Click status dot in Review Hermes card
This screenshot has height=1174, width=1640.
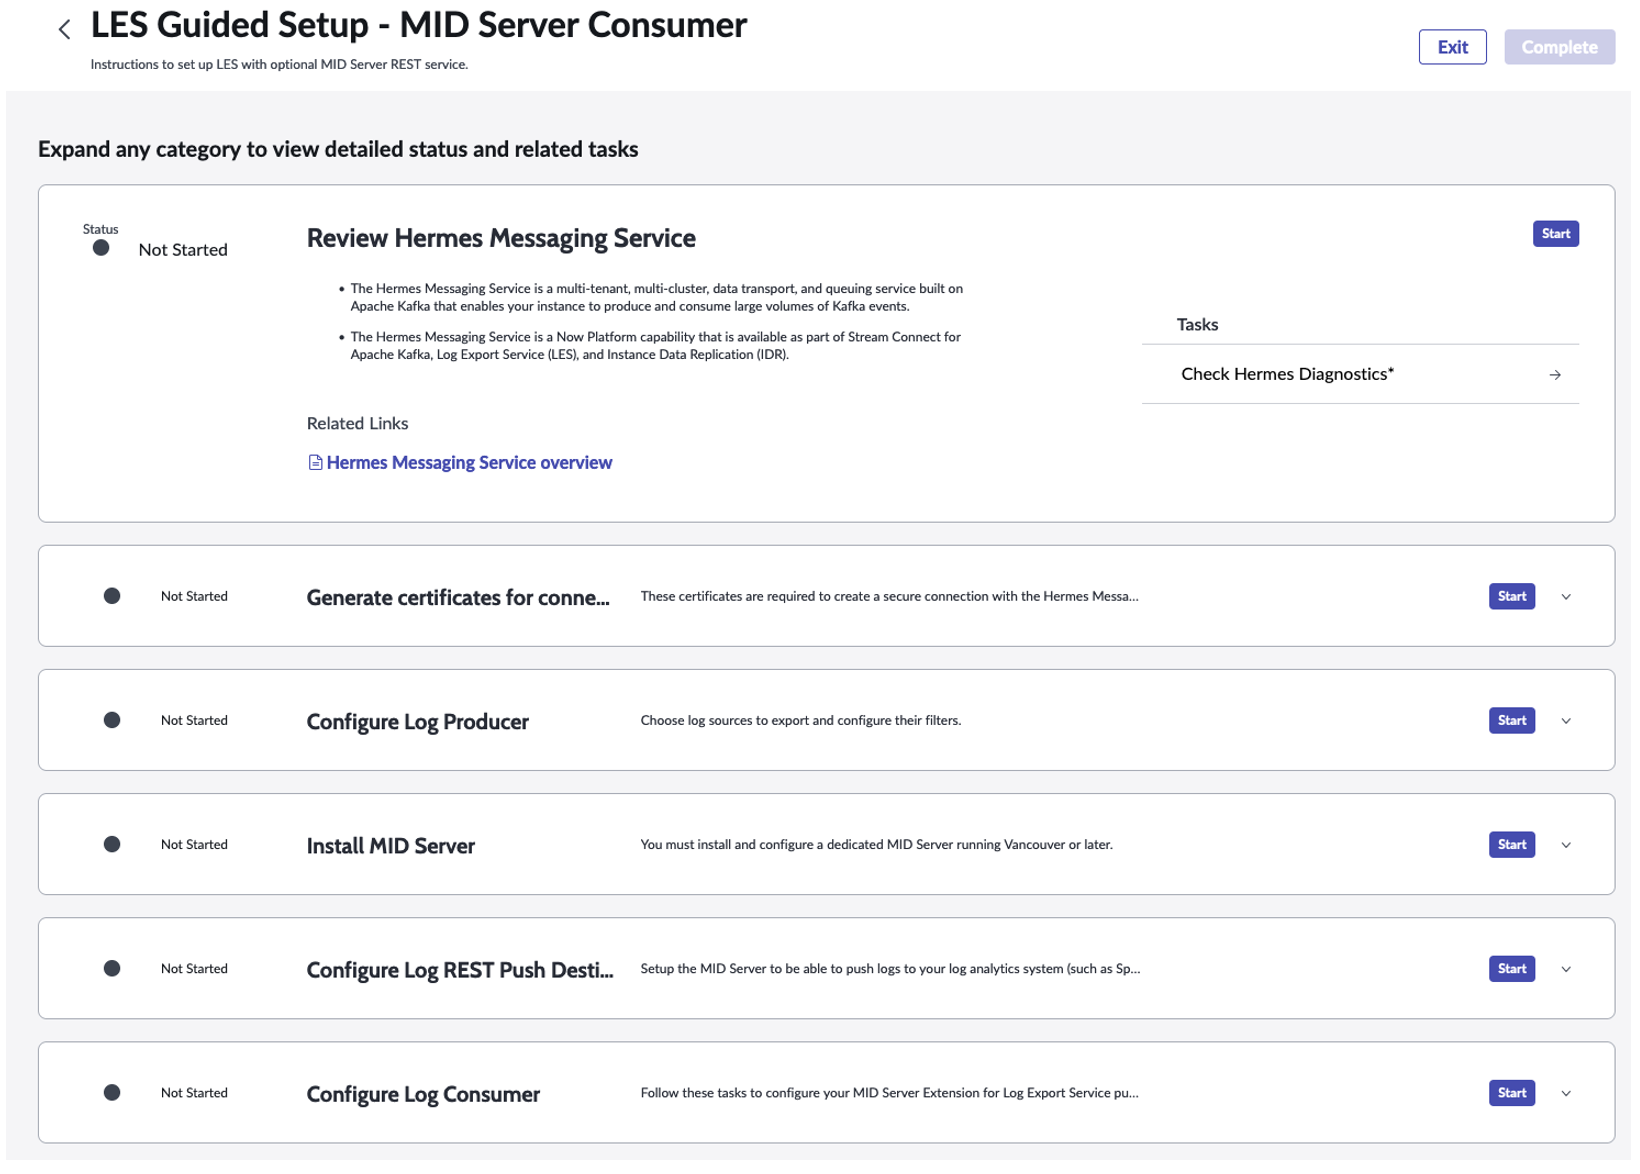coord(101,248)
